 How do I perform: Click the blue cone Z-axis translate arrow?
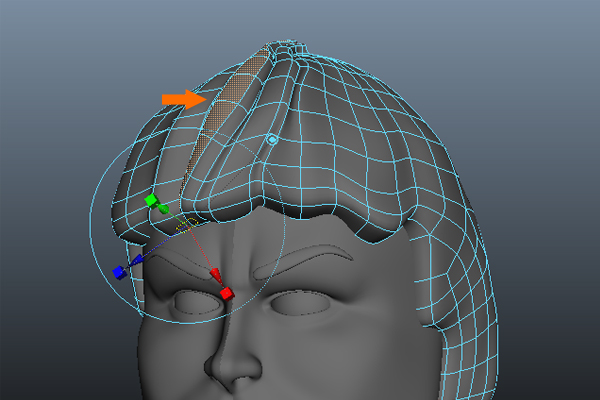136,260
